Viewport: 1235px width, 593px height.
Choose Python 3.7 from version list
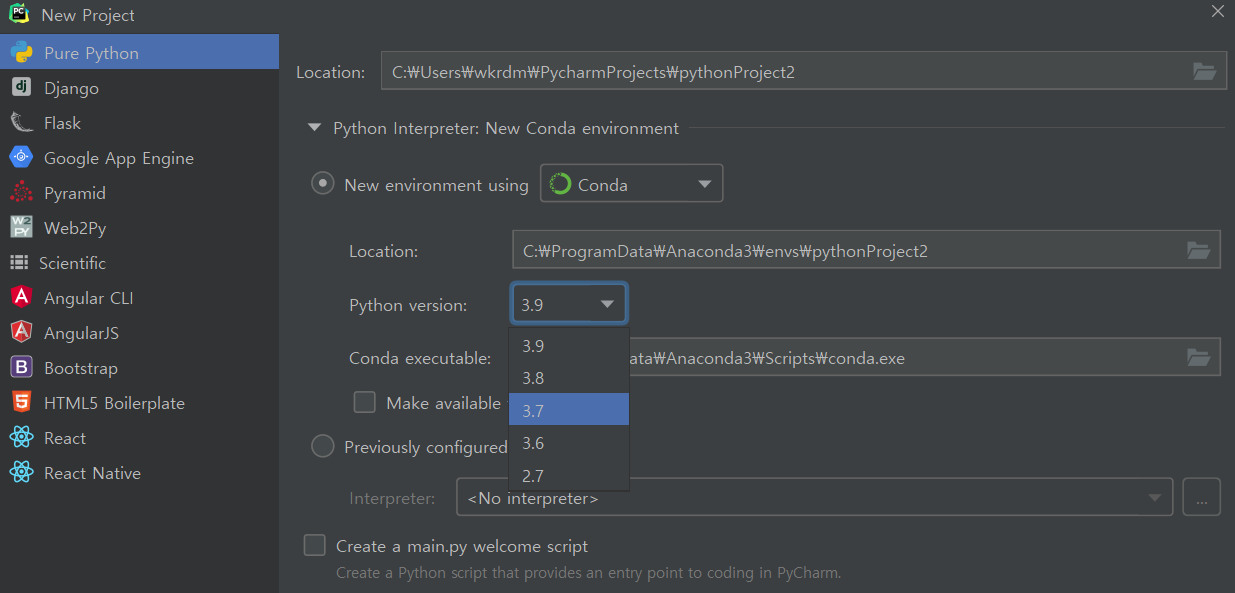[x=569, y=410]
